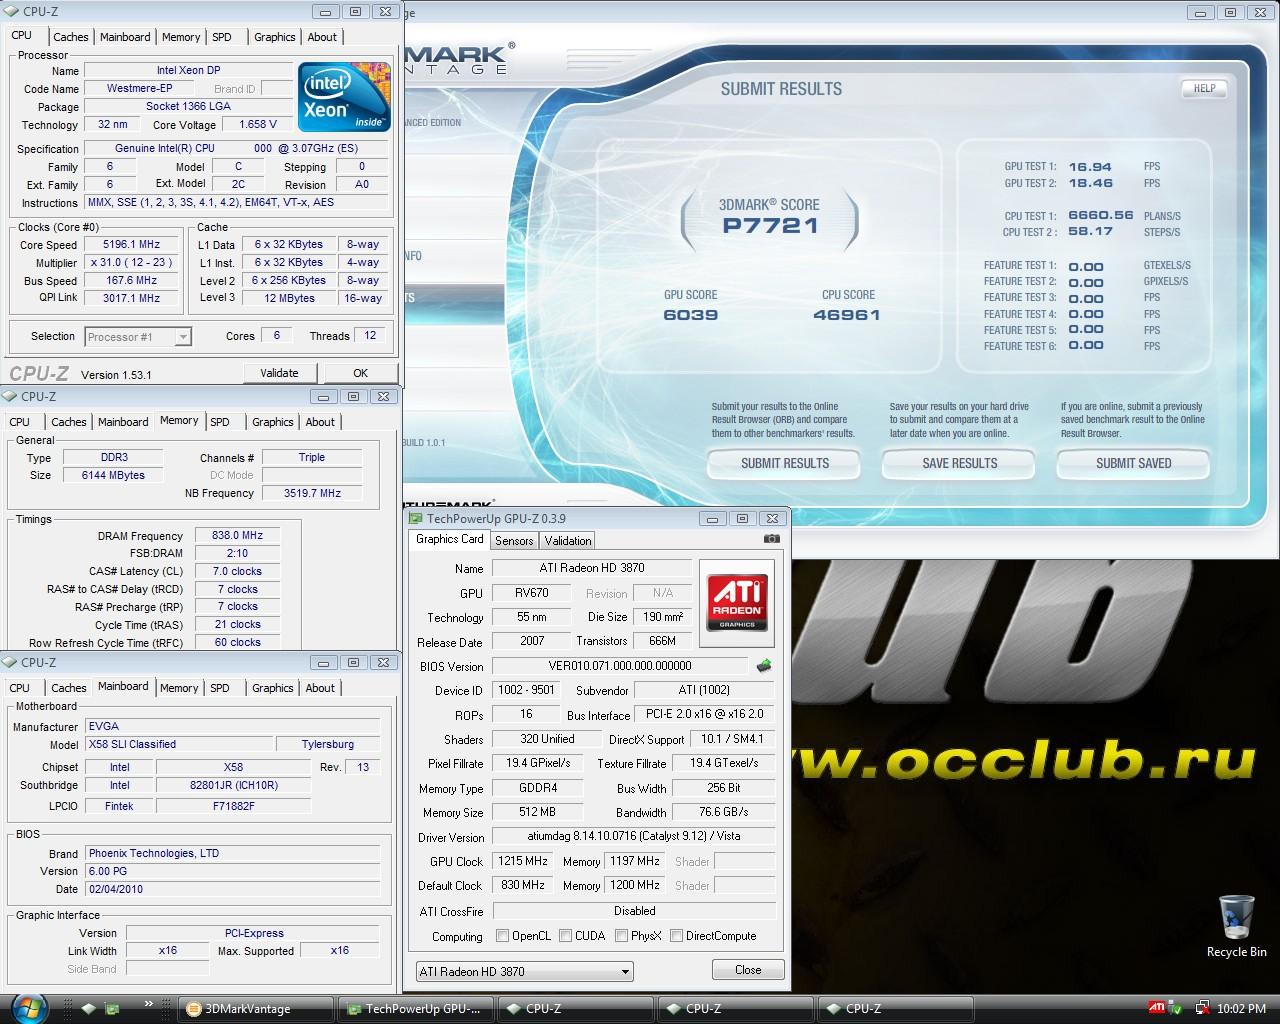Check the PhysX checkbox
Screen dimensions: 1280x1024
[622, 936]
